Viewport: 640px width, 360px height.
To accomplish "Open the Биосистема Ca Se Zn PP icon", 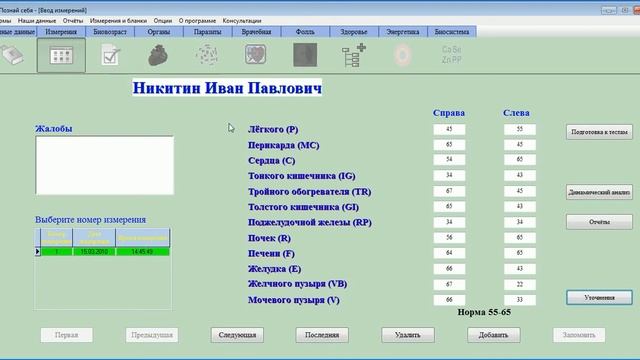I will (x=451, y=54).
